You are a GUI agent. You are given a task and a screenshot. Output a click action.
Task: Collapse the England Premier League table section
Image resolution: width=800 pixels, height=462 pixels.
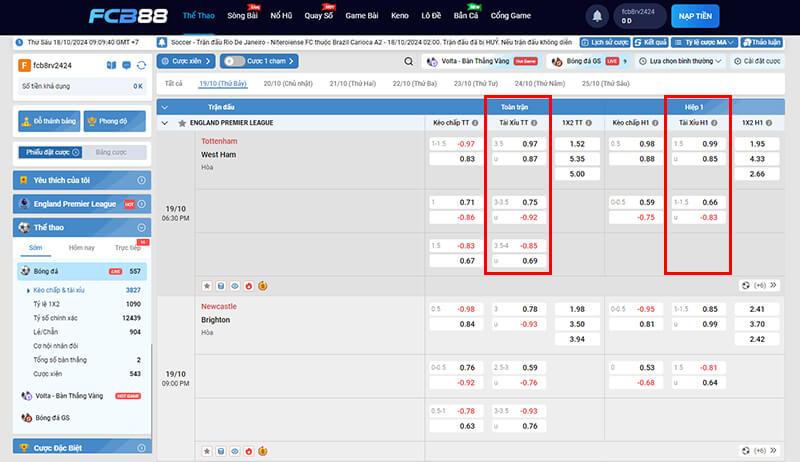[165, 122]
